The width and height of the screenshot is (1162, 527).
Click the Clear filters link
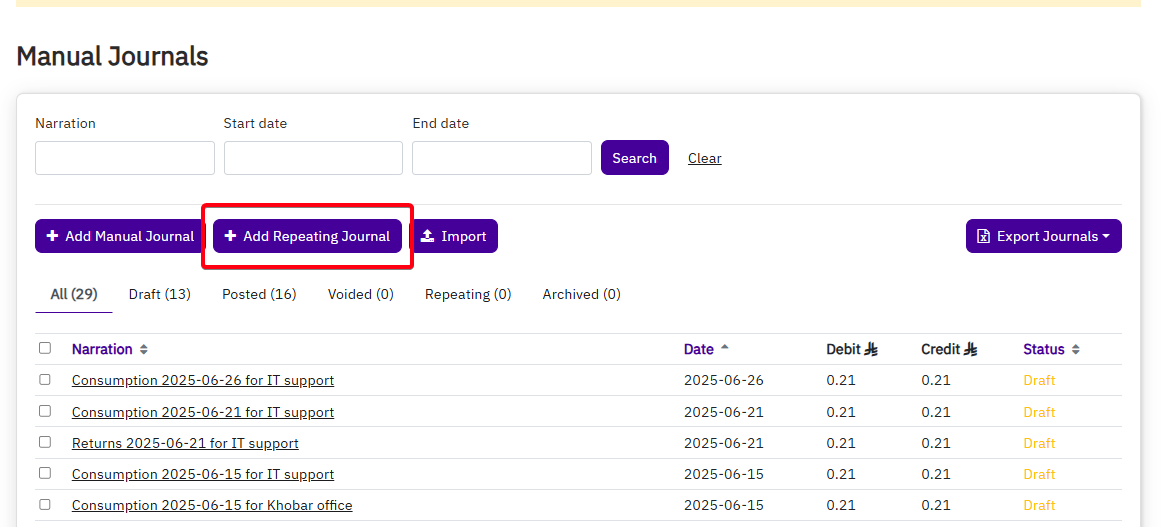pyautogui.click(x=704, y=159)
